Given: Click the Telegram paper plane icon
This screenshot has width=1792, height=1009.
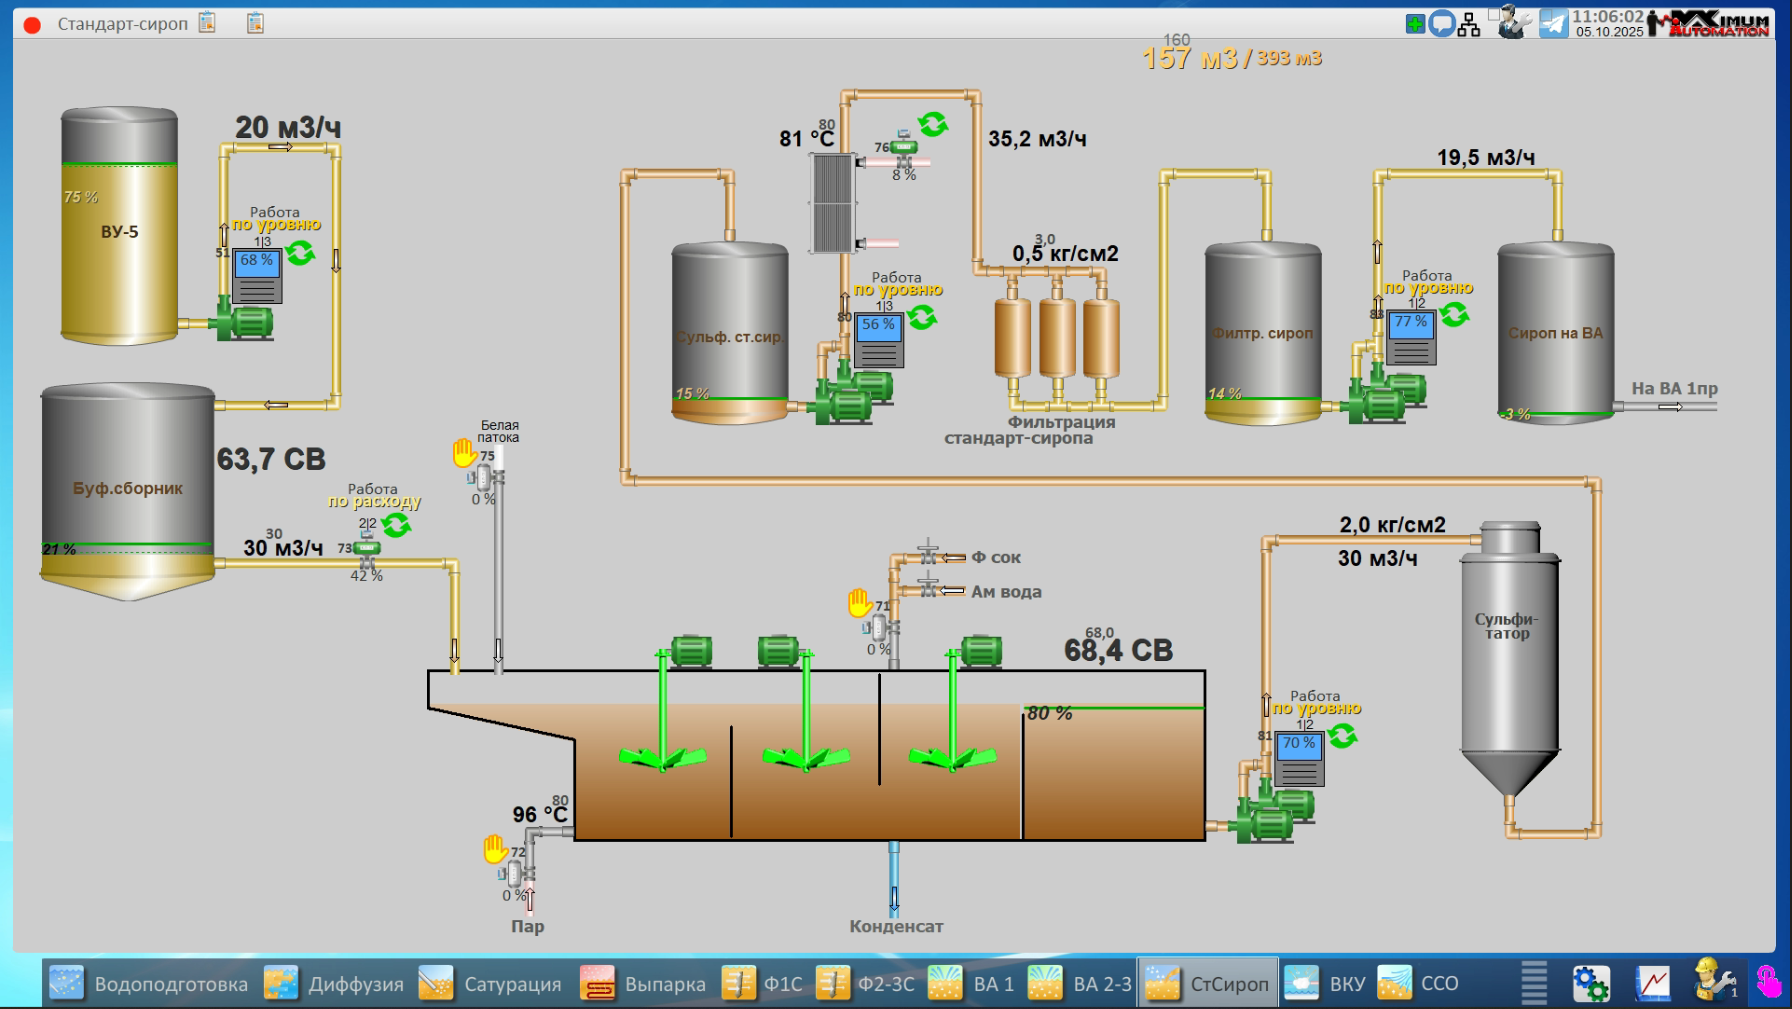Looking at the screenshot, I should pyautogui.click(x=1553, y=23).
